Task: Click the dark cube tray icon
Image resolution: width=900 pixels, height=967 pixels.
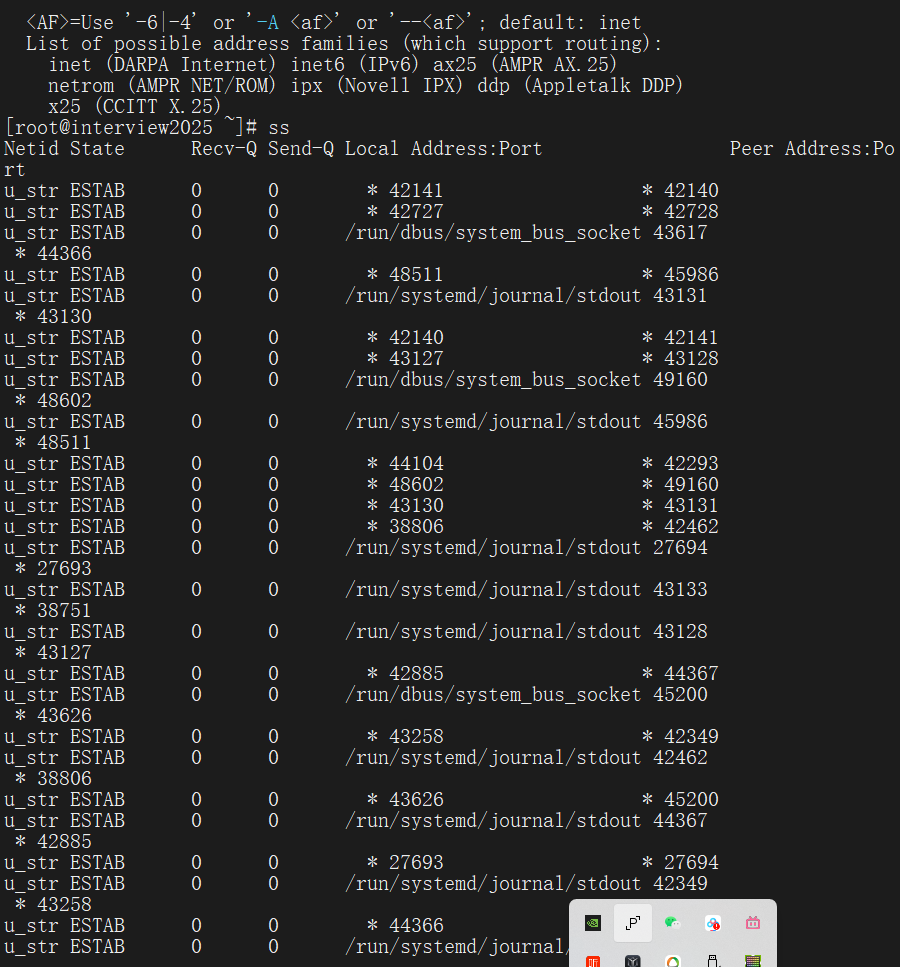Action: pyautogui.click(x=633, y=961)
